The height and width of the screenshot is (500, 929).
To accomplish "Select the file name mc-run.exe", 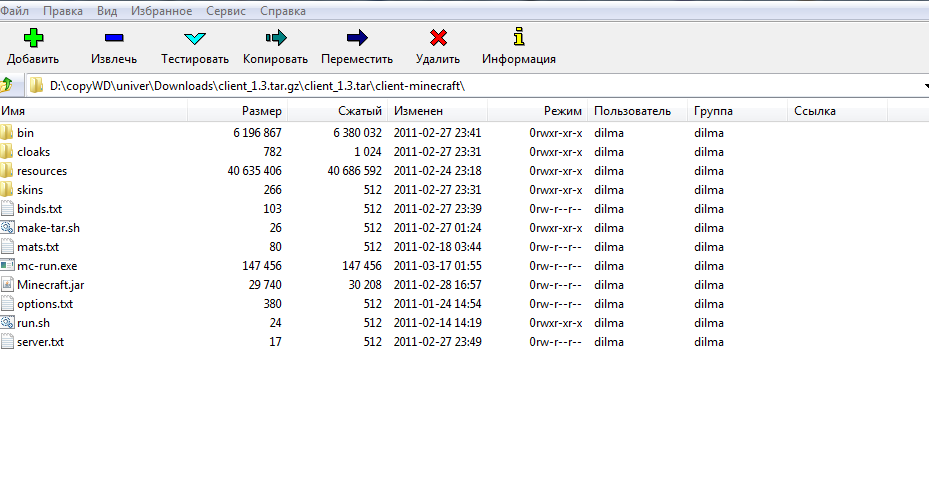I will [x=47, y=265].
